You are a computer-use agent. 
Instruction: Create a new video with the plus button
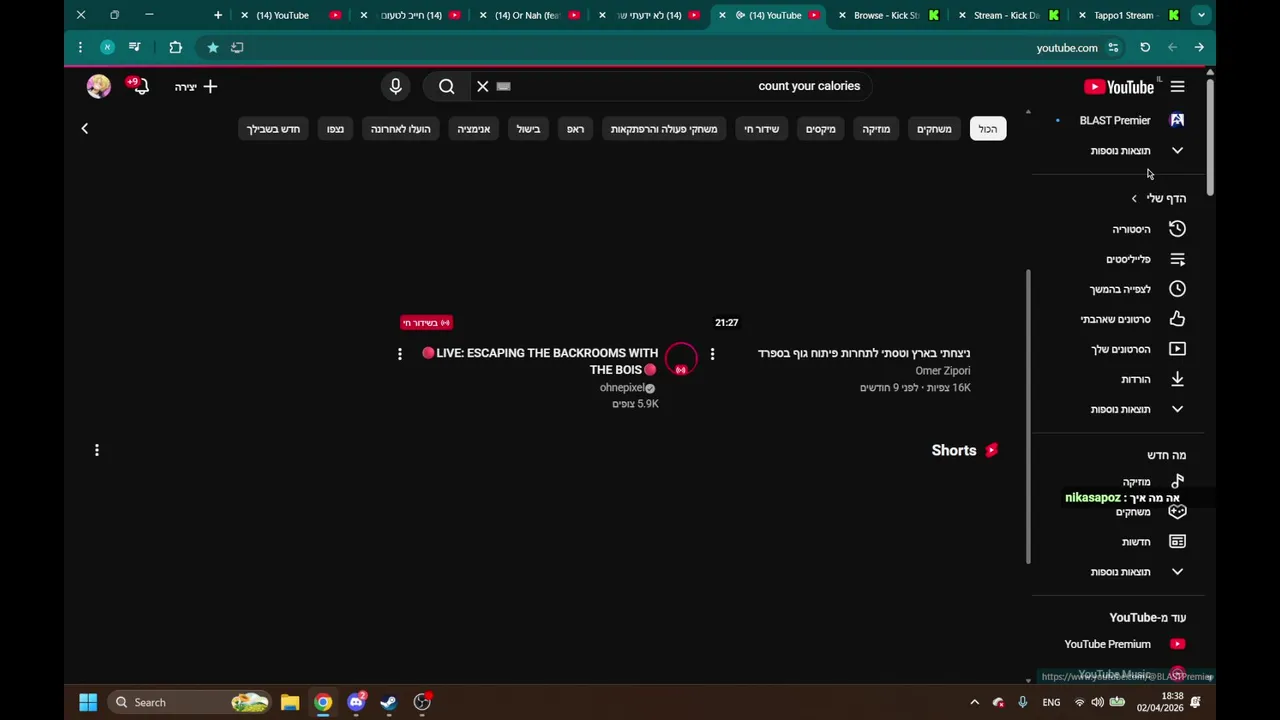pyautogui.click(x=197, y=87)
